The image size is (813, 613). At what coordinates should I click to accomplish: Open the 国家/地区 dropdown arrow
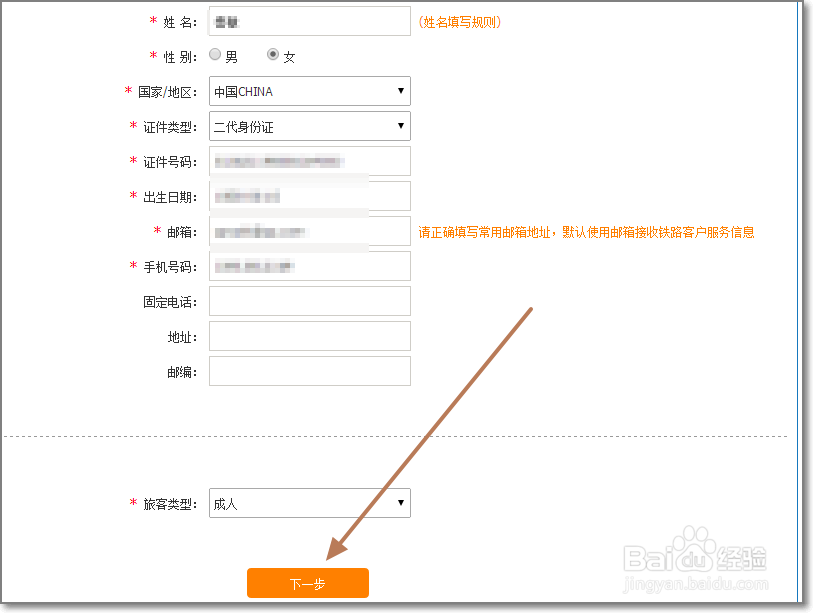401,91
